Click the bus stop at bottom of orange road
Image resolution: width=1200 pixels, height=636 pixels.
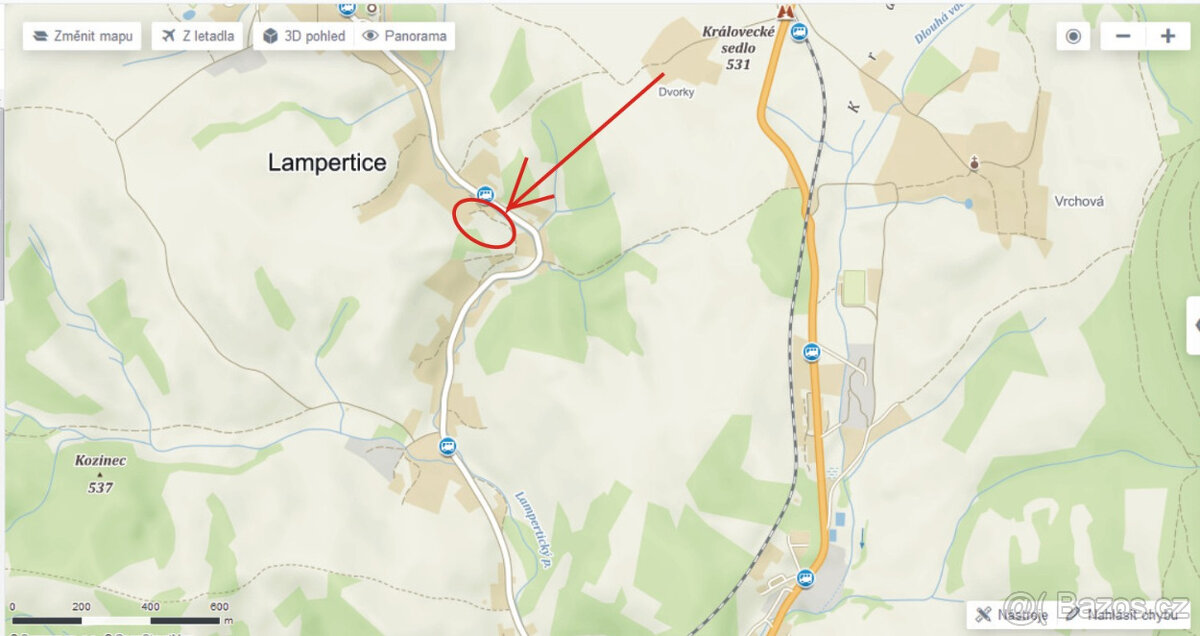coord(805,577)
